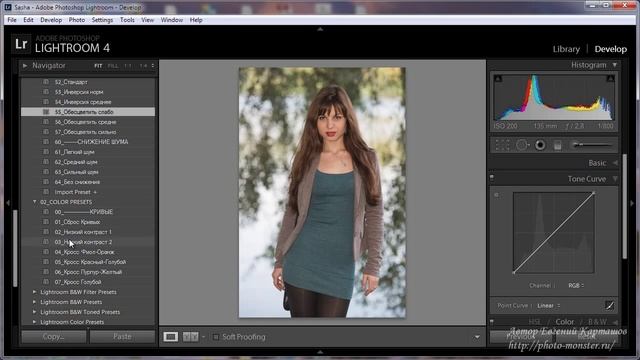Image resolution: width=640 pixels, height=360 pixels.
Task: Switch to Loupe view in toolbar
Action: pos(171,337)
